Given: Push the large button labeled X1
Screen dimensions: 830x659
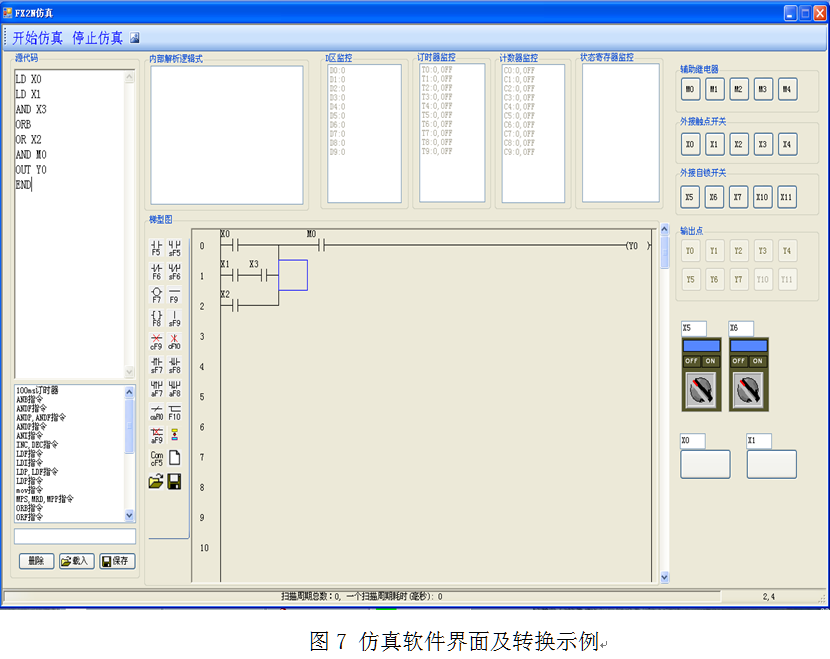Looking at the screenshot, I should point(772,464).
